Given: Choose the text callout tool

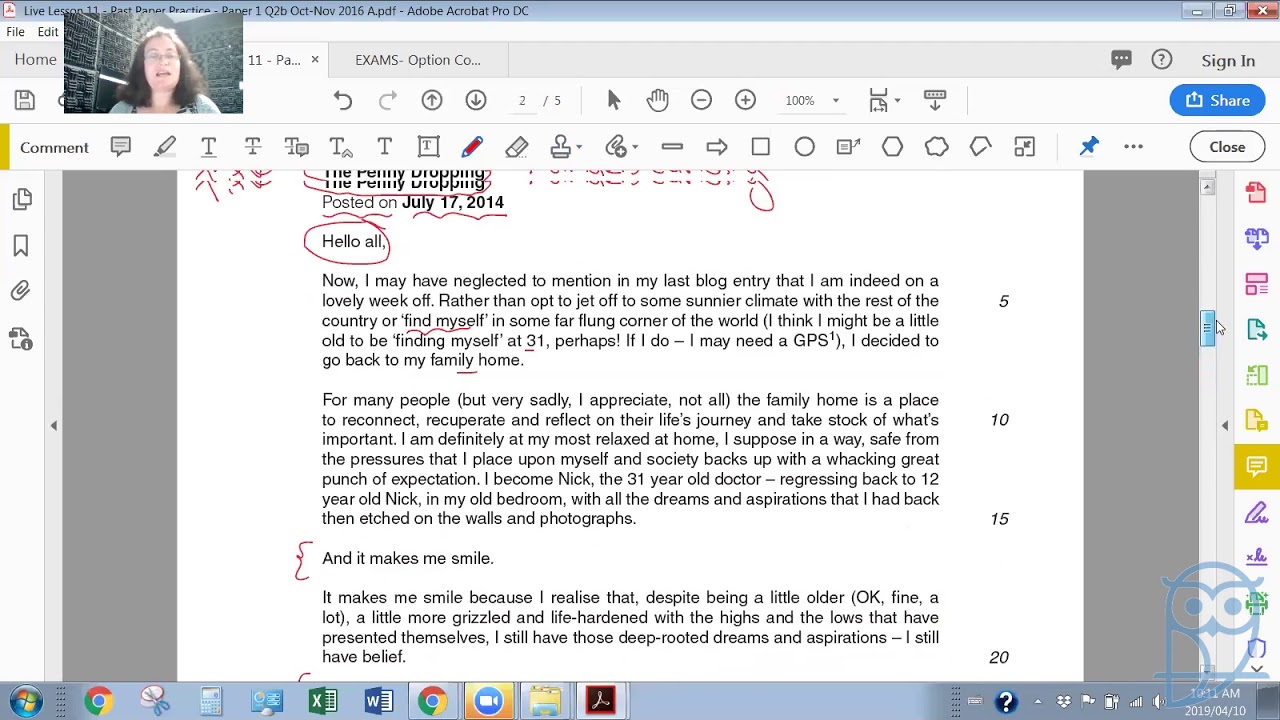Looking at the screenshot, I should [x=849, y=147].
